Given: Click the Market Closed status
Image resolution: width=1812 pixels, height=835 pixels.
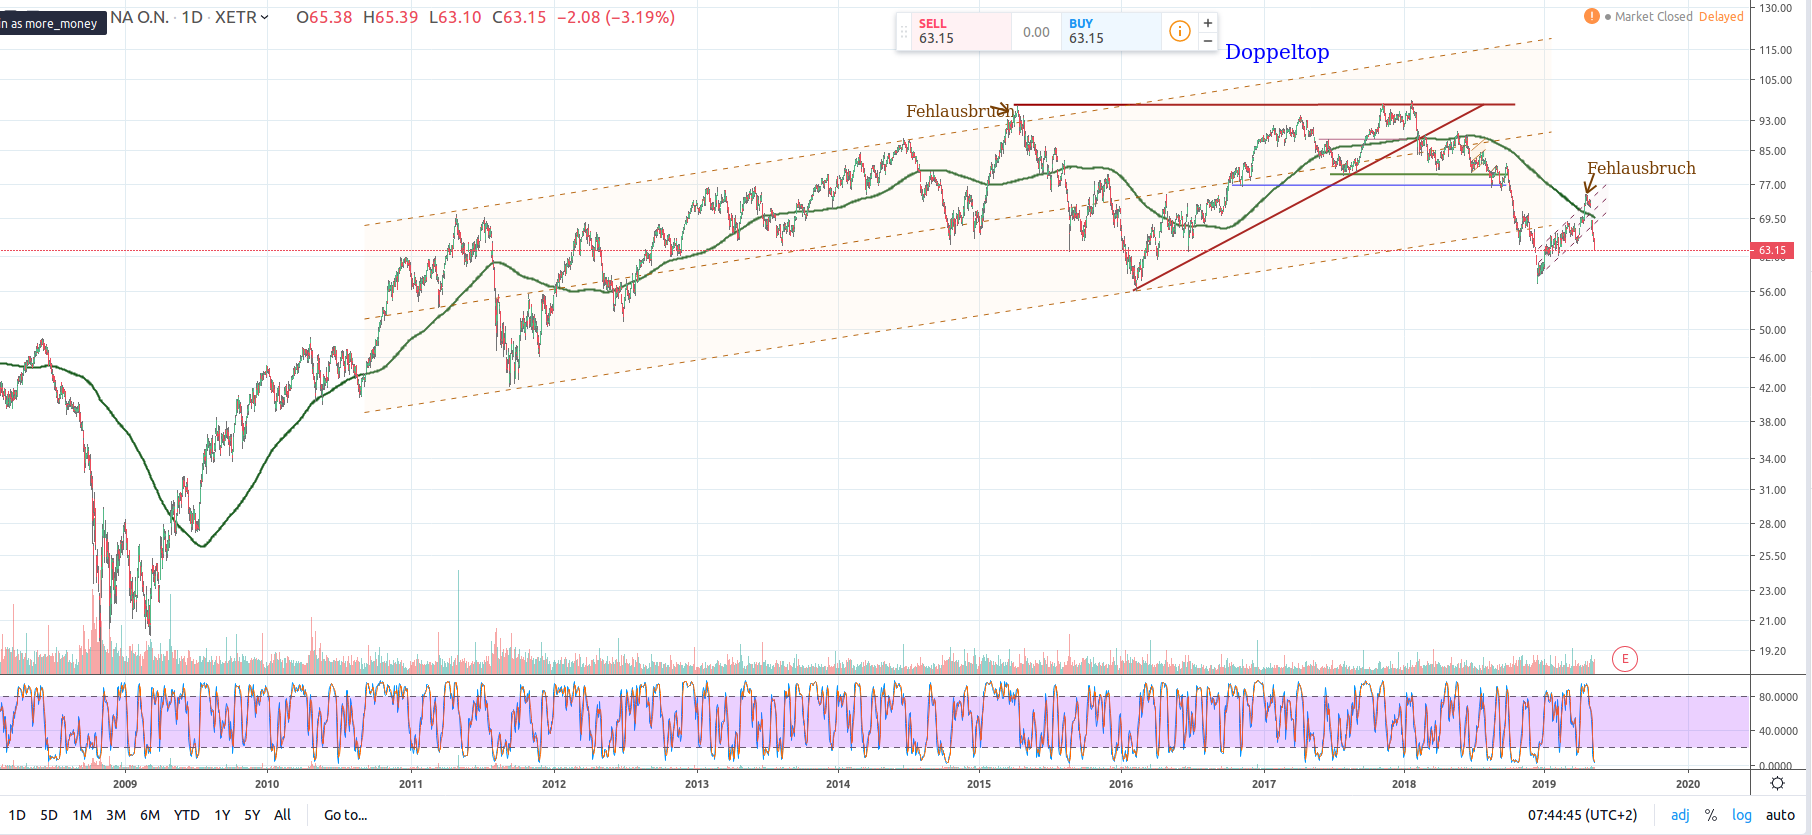Looking at the screenshot, I should click(x=1653, y=17).
